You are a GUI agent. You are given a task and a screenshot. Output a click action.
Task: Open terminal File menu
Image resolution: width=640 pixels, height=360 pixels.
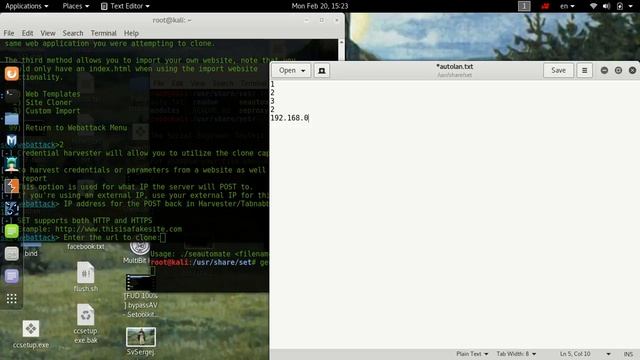click(x=9, y=33)
